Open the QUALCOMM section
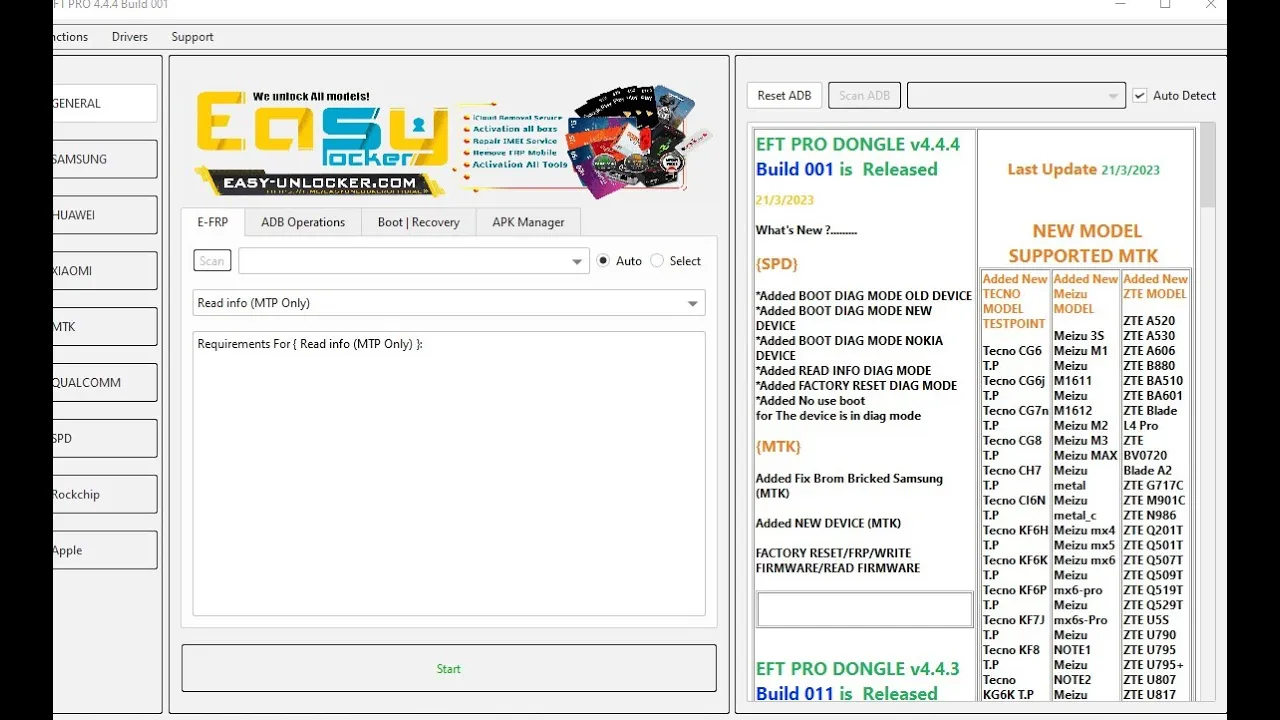1280x720 pixels. (105, 383)
